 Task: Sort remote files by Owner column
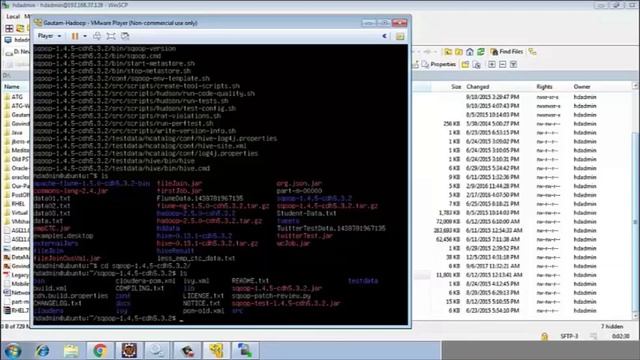click(x=582, y=87)
